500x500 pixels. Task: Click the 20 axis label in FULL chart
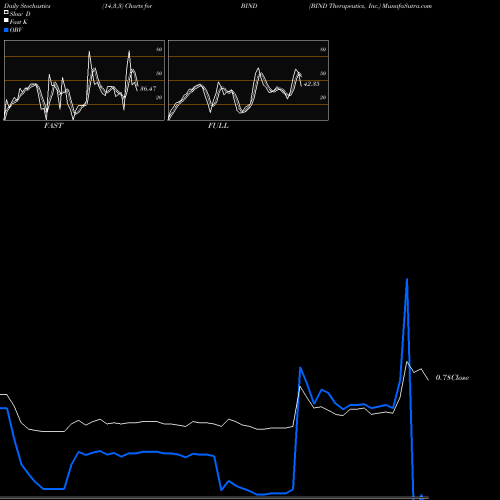pyautogui.click(x=323, y=97)
